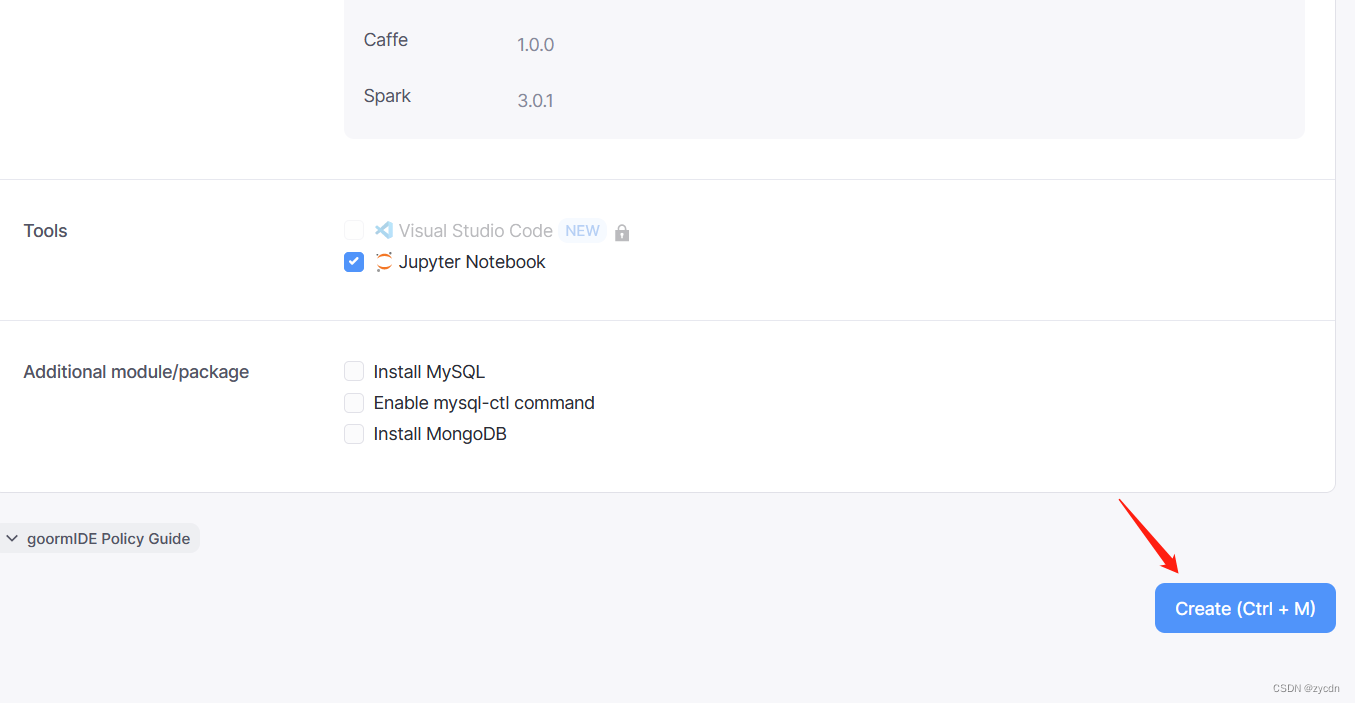Click the Visual Studio Code label

click(x=476, y=231)
